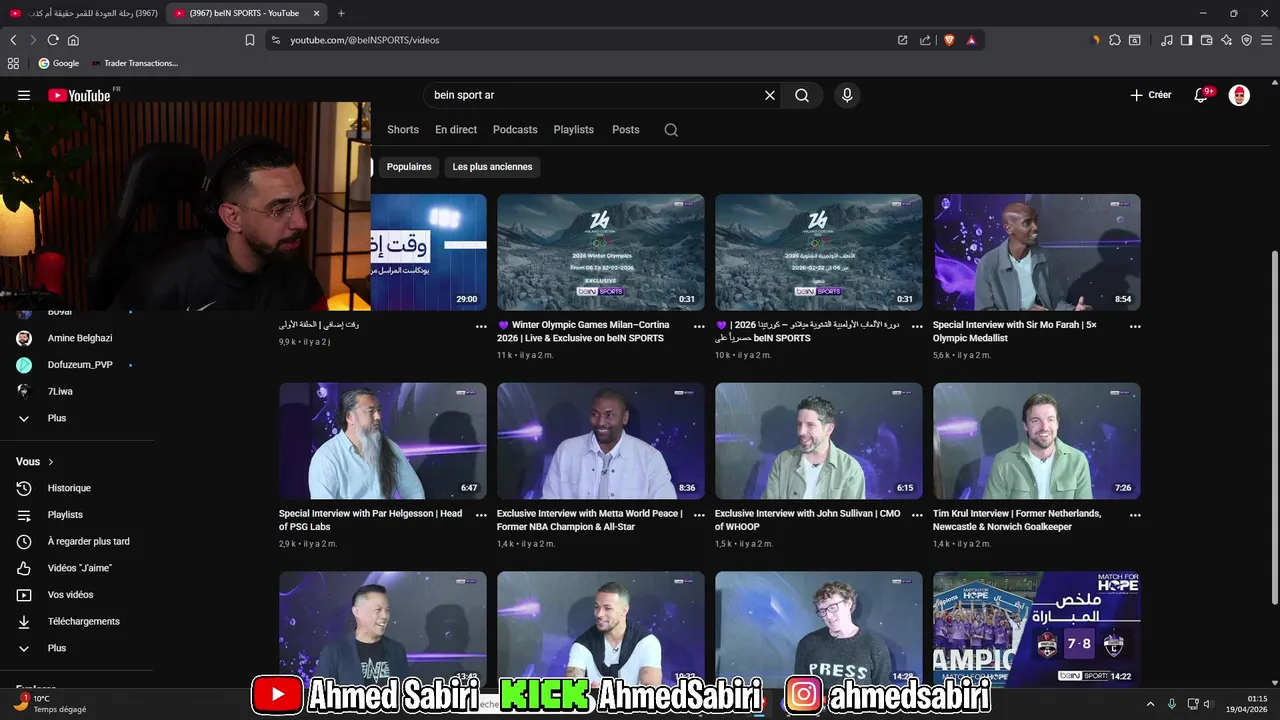1280x720 pixels.
Task: Play the Sir Mo Farah interview thumbnail
Action: click(1037, 252)
